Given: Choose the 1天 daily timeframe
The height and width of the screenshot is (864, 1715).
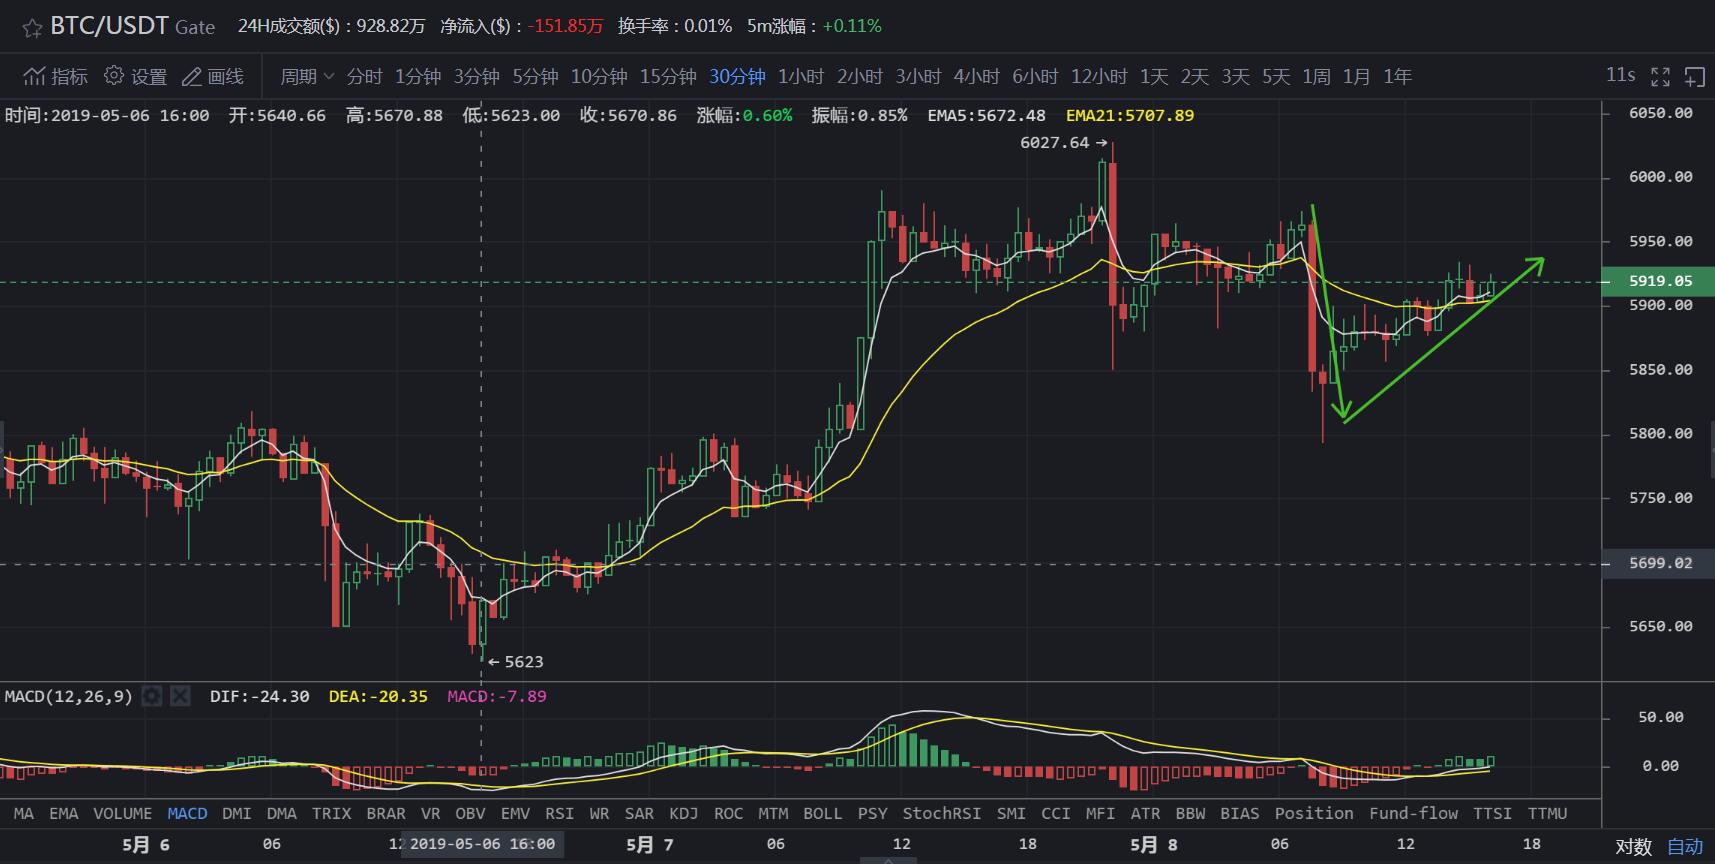Looking at the screenshot, I should [x=1153, y=76].
